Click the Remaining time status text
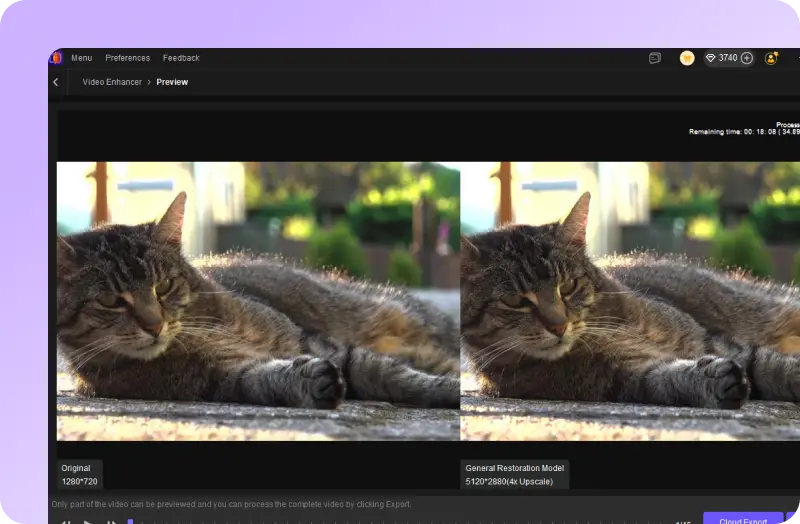 (x=744, y=132)
